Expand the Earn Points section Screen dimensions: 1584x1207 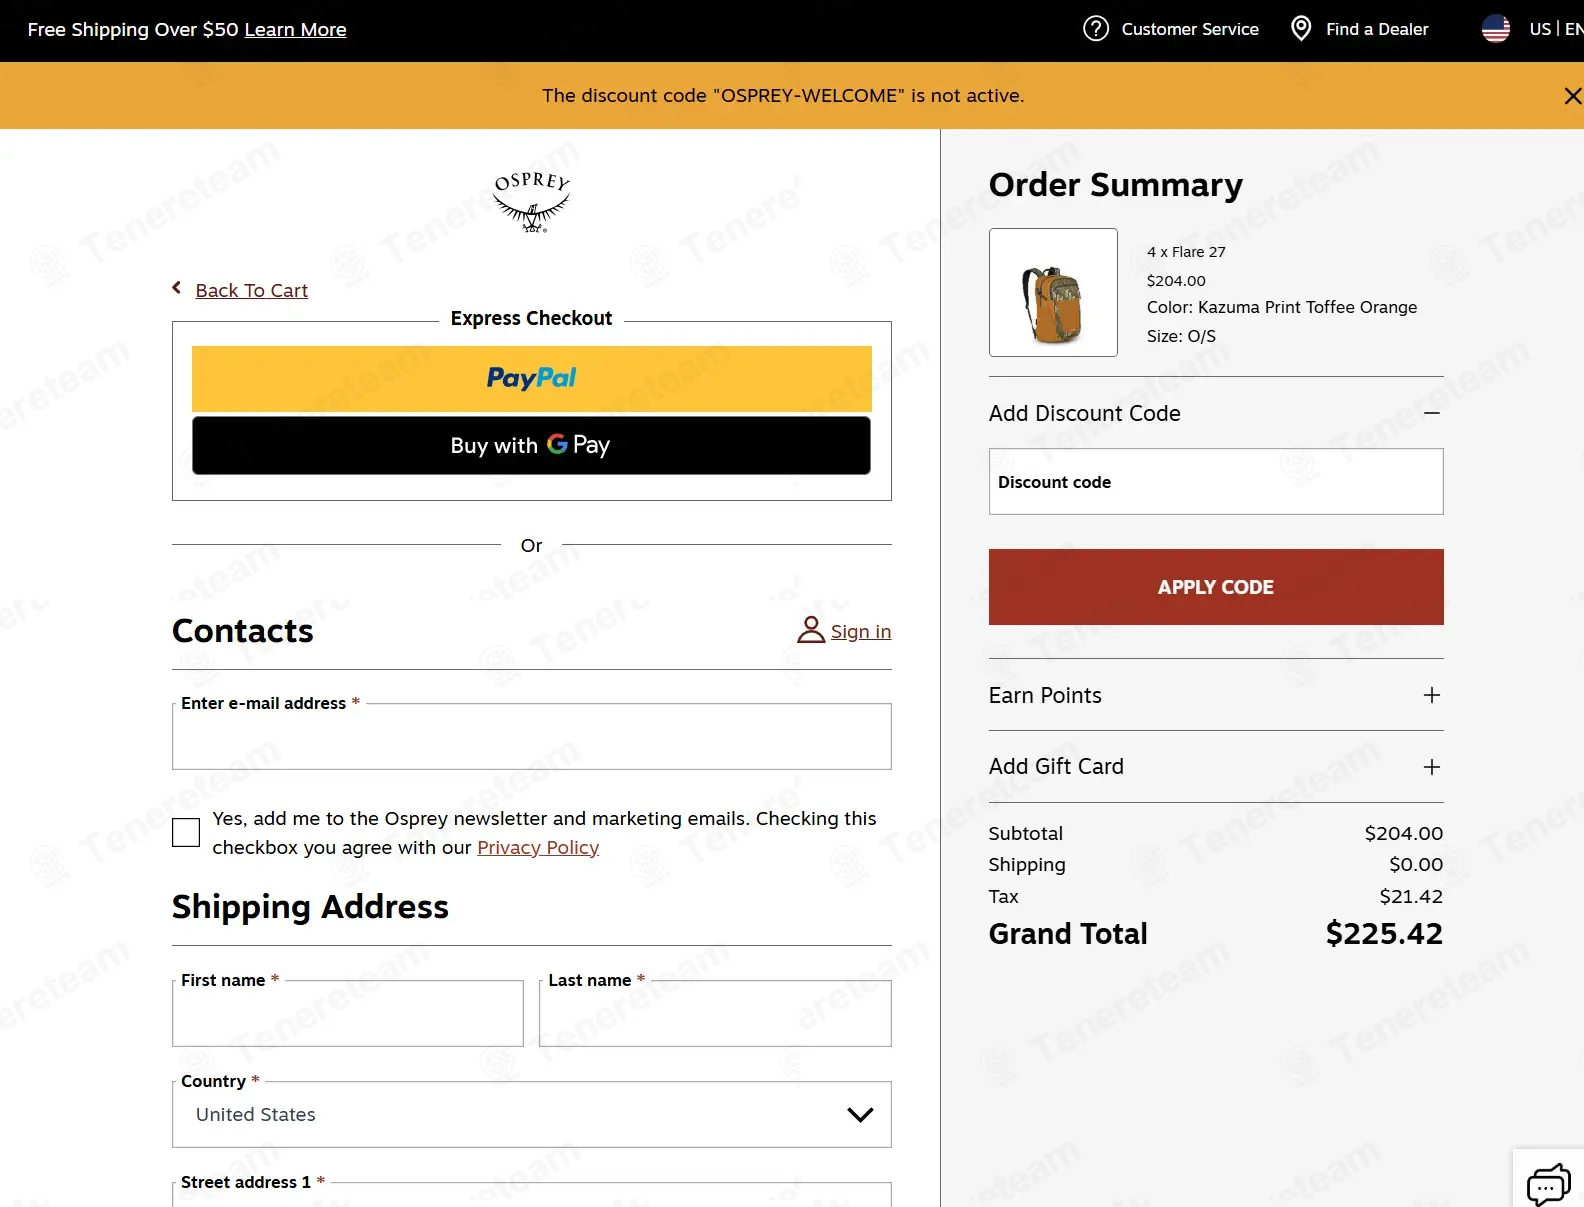pyautogui.click(x=1432, y=695)
